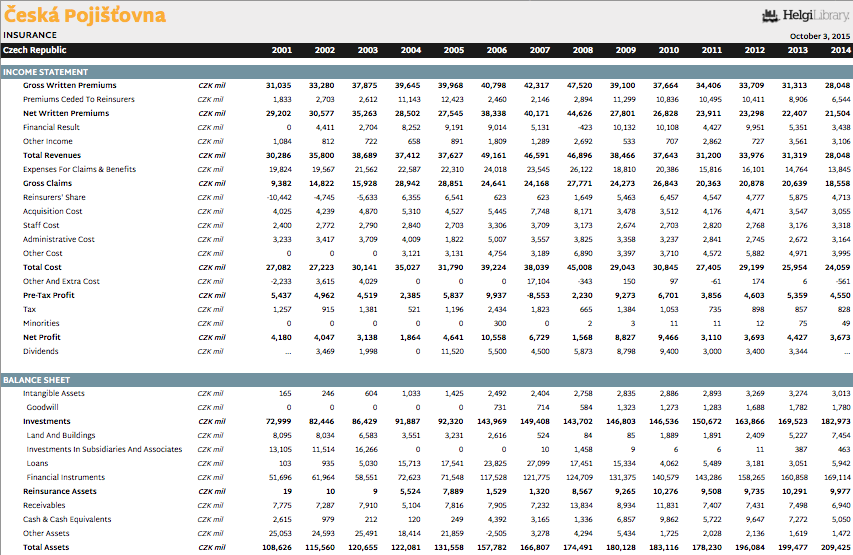Click Other Assets 2006 value -2,505

[495, 533]
